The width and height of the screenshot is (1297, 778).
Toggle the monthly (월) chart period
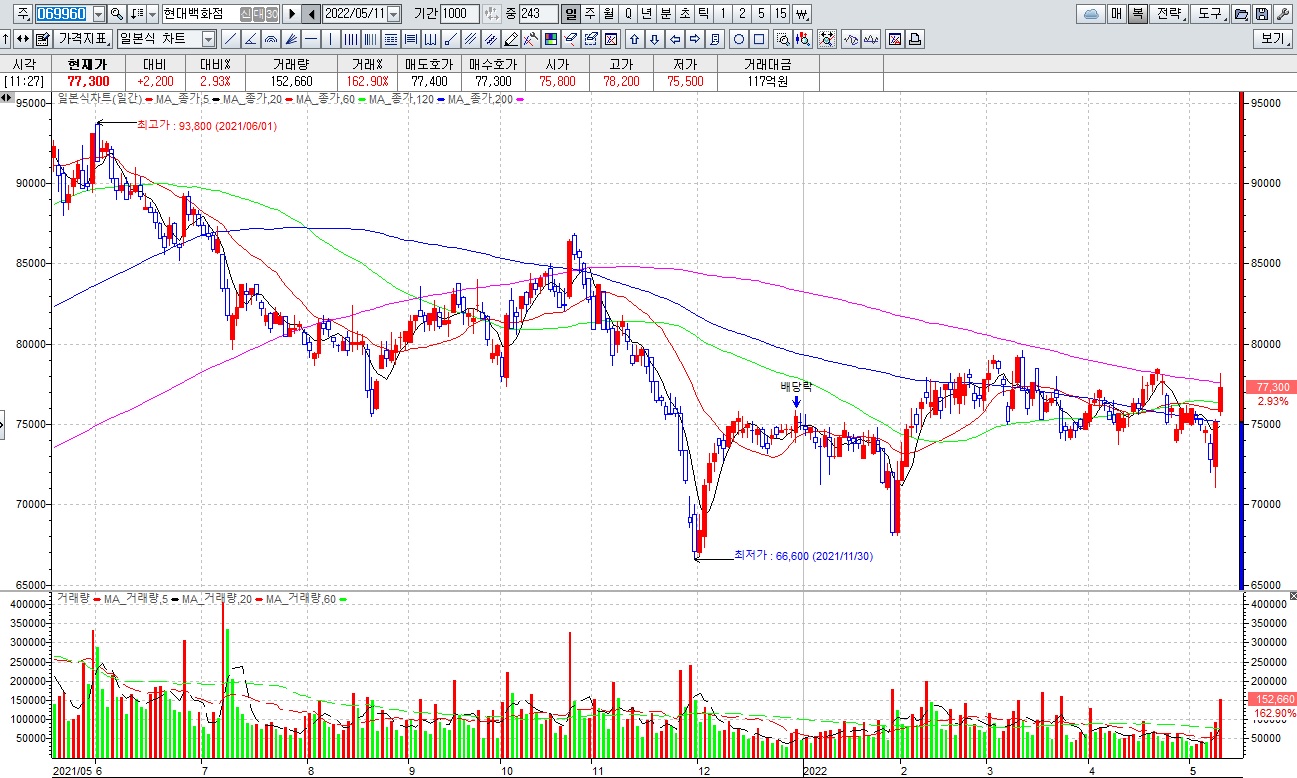[x=607, y=14]
